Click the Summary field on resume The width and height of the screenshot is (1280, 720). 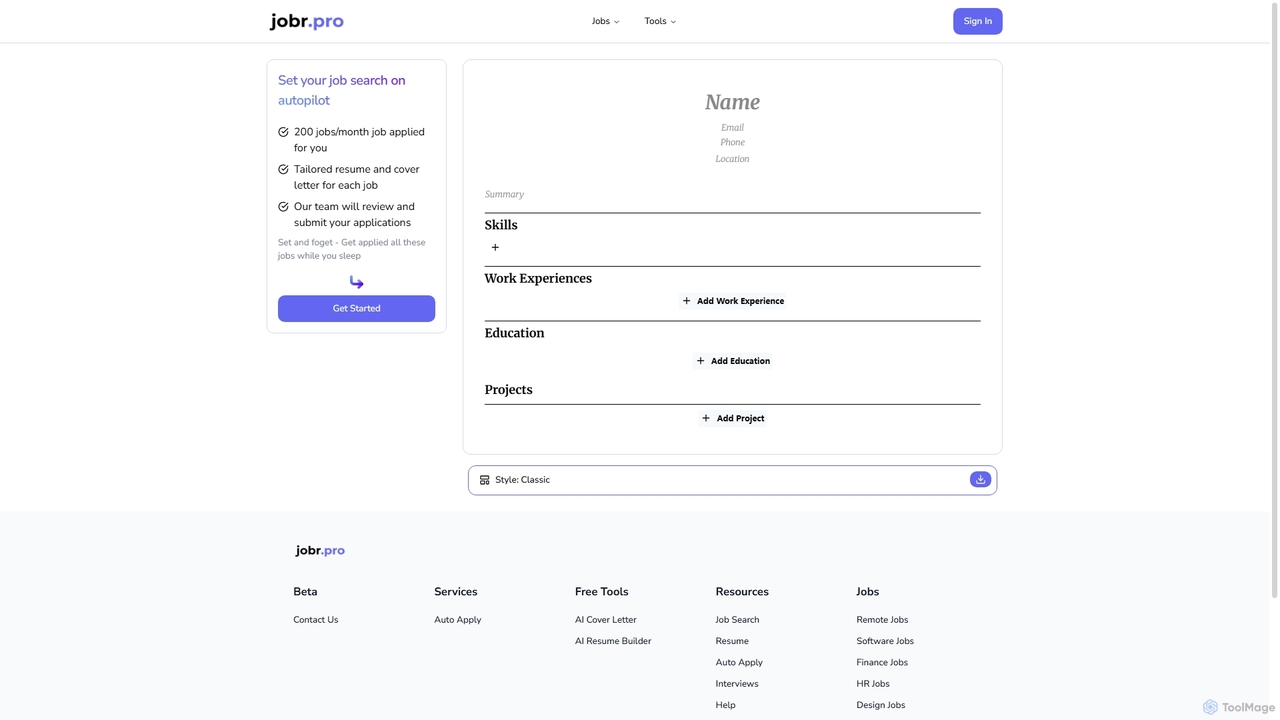tap(504, 194)
